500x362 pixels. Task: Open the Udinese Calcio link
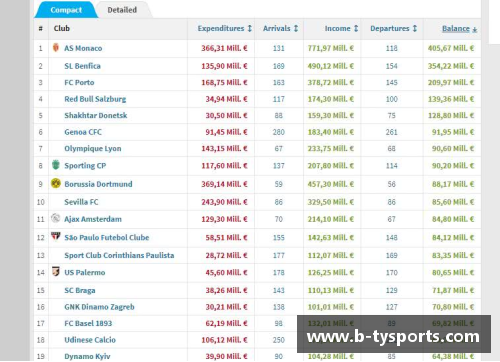click(90, 340)
